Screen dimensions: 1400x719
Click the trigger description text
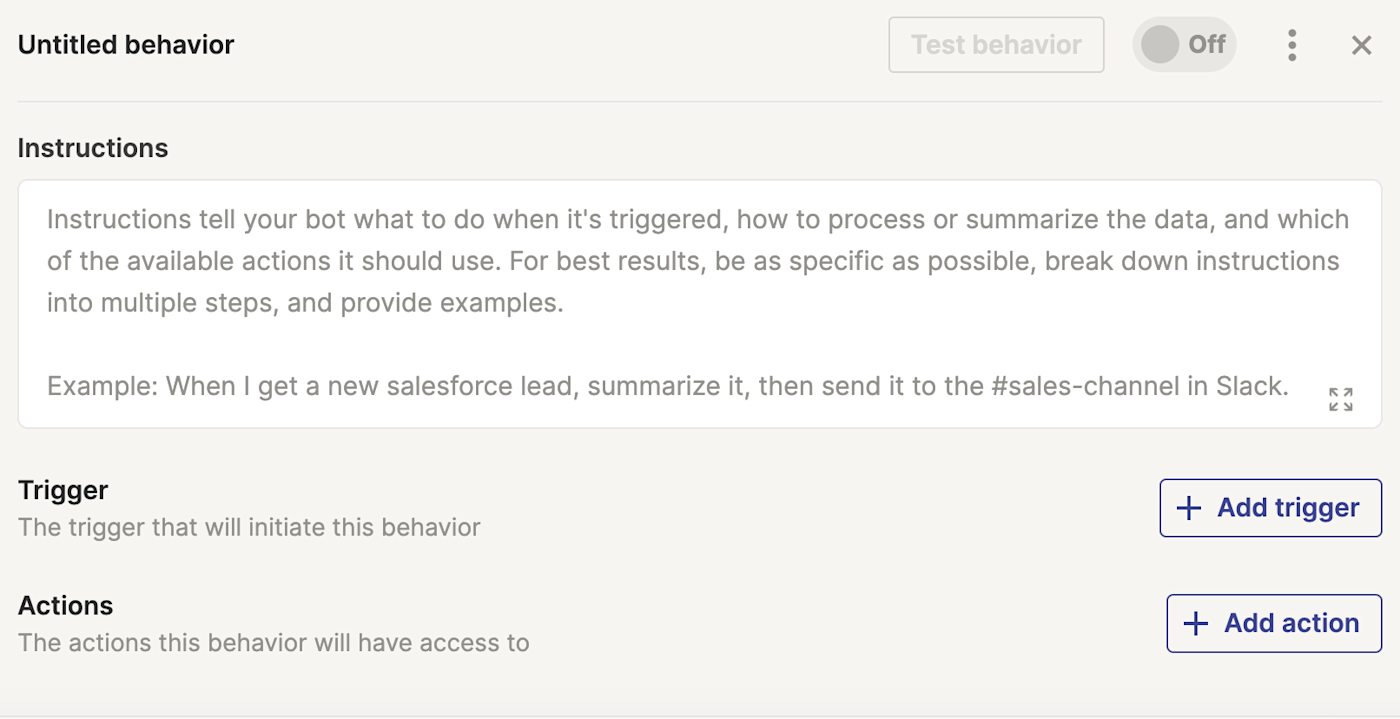(249, 527)
